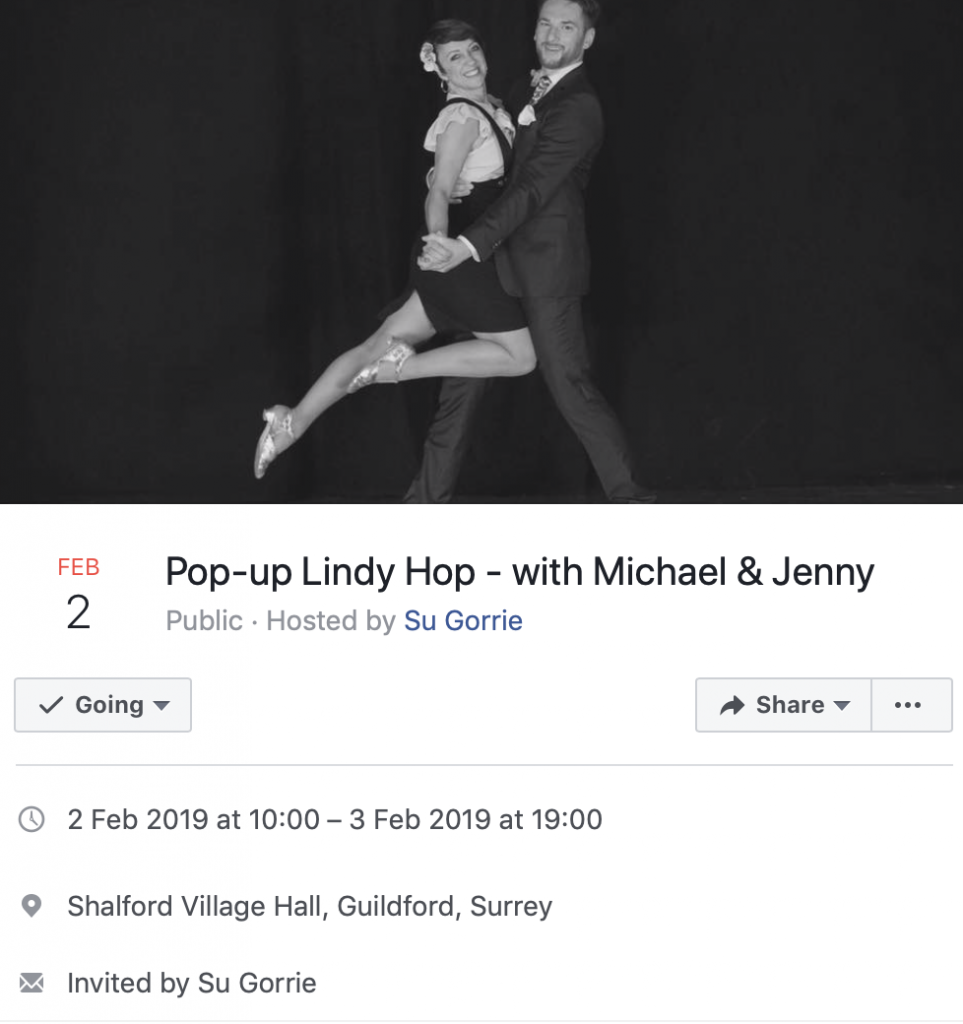Click the event title Pop-up Lindy Hop

(x=520, y=572)
